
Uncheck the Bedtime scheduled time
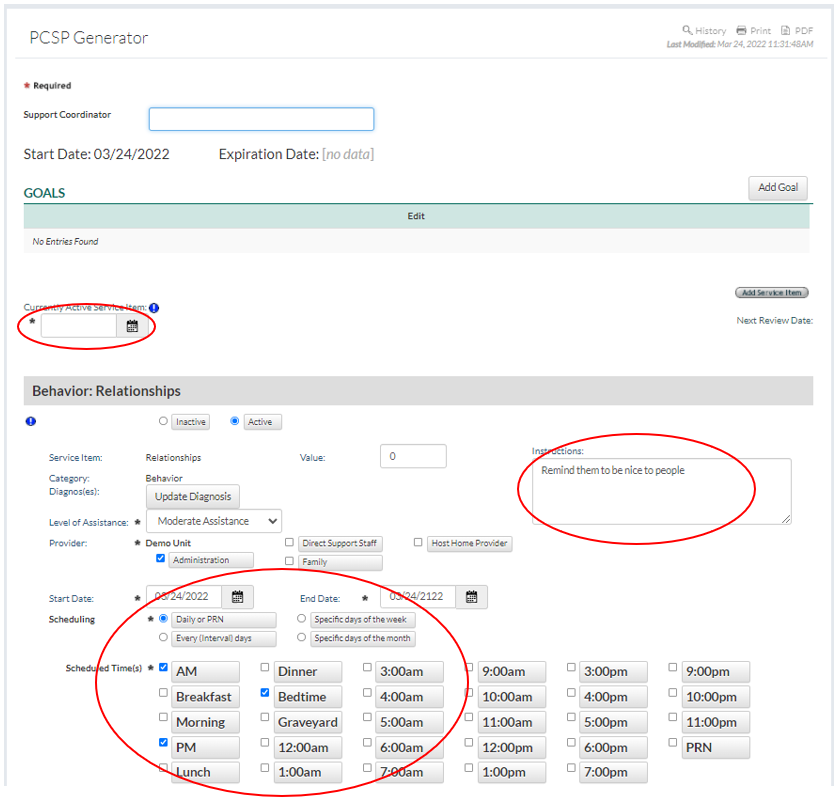pos(265,692)
